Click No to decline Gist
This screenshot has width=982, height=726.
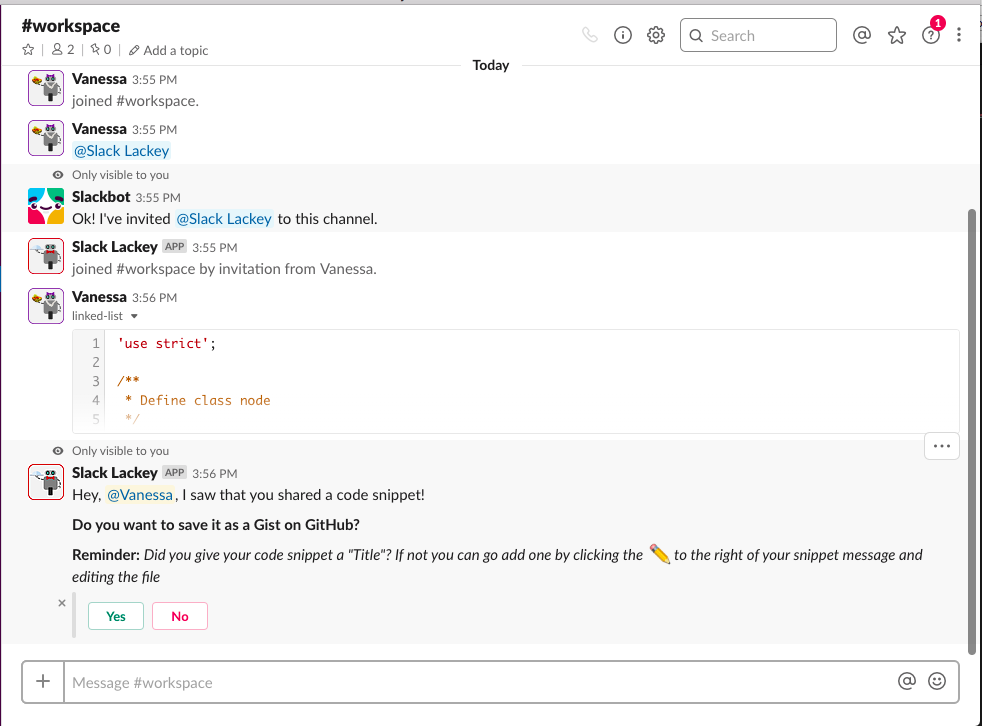click(180, 616)
